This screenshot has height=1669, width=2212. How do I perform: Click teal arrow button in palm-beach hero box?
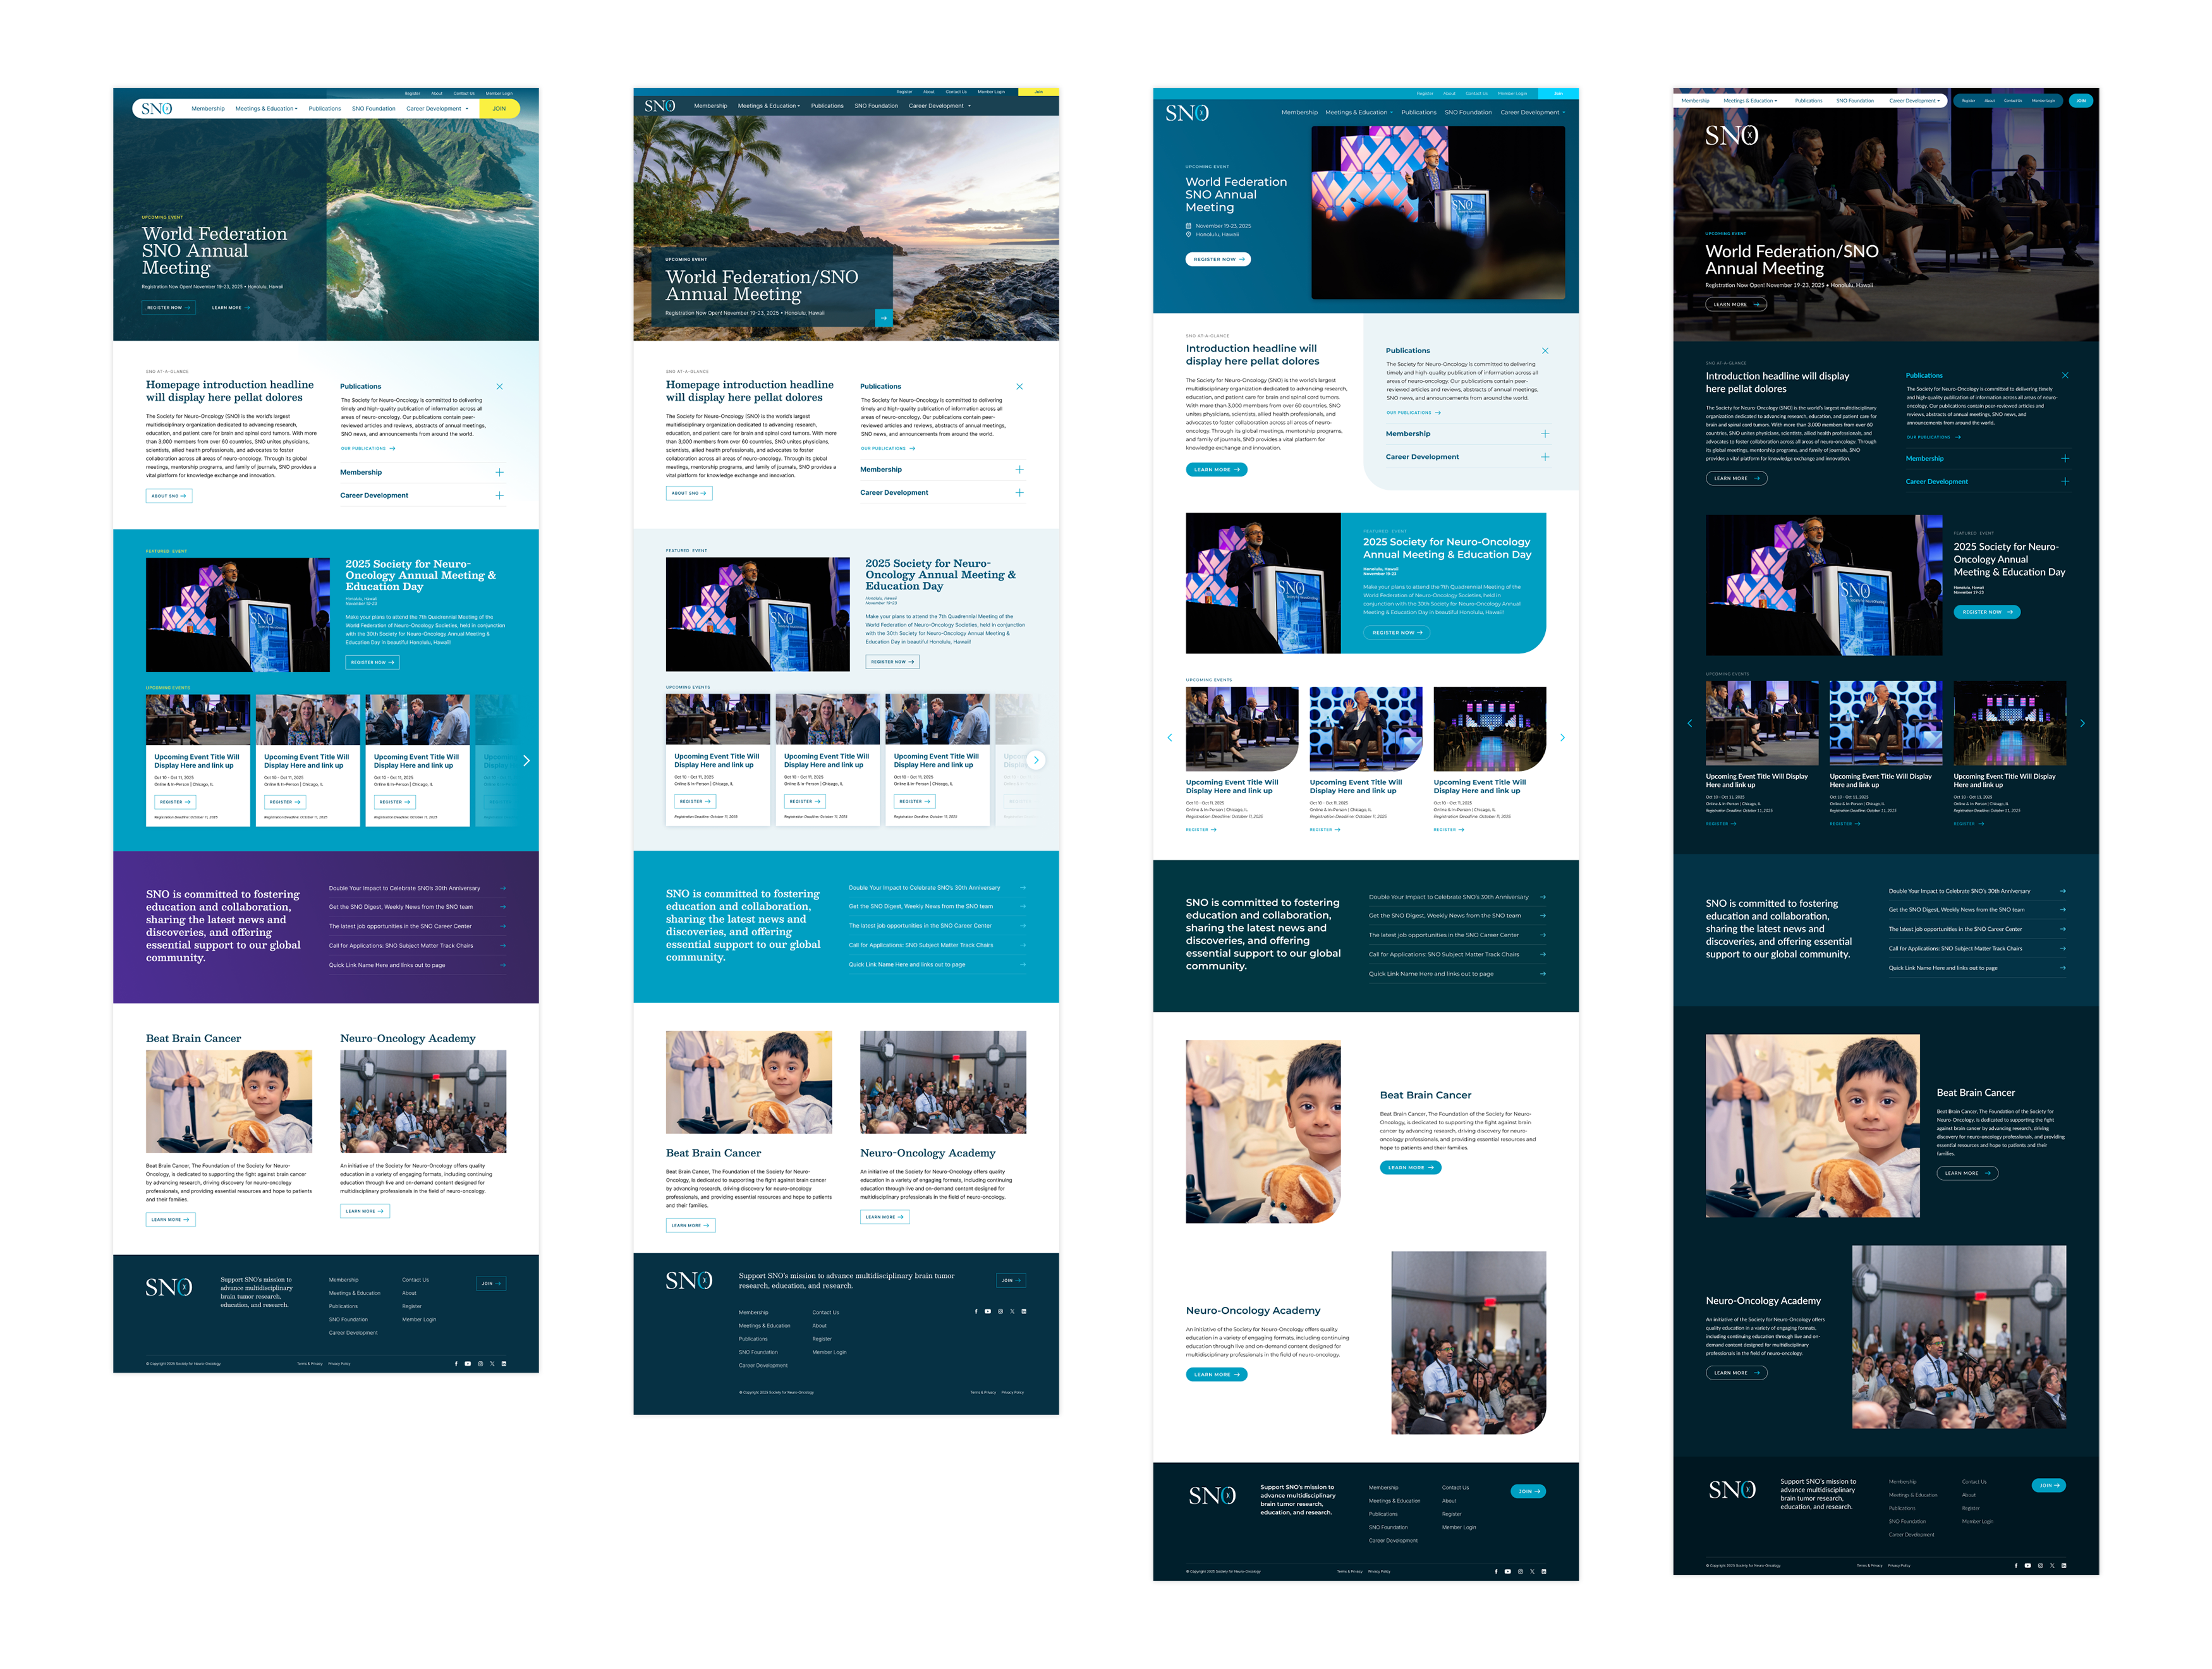click(884, 318)
